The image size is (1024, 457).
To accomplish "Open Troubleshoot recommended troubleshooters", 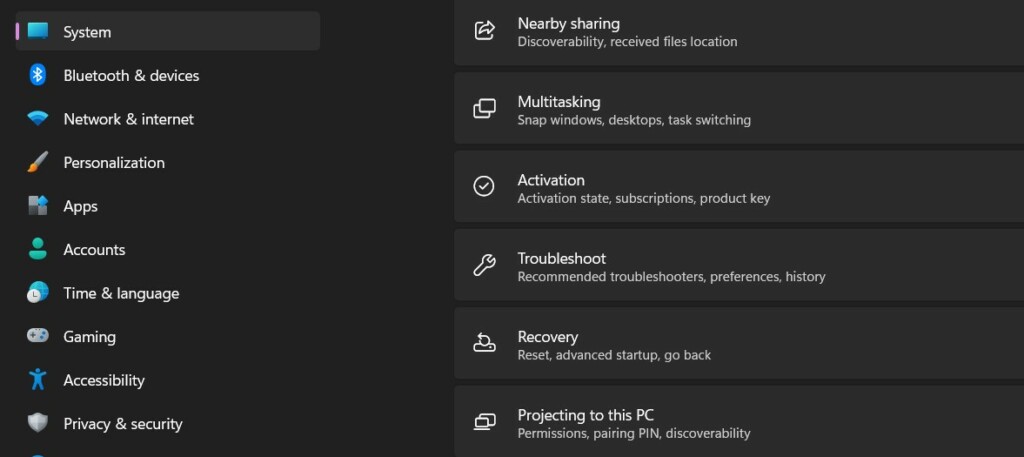I will pyautogui.click(x=738, y=266).
